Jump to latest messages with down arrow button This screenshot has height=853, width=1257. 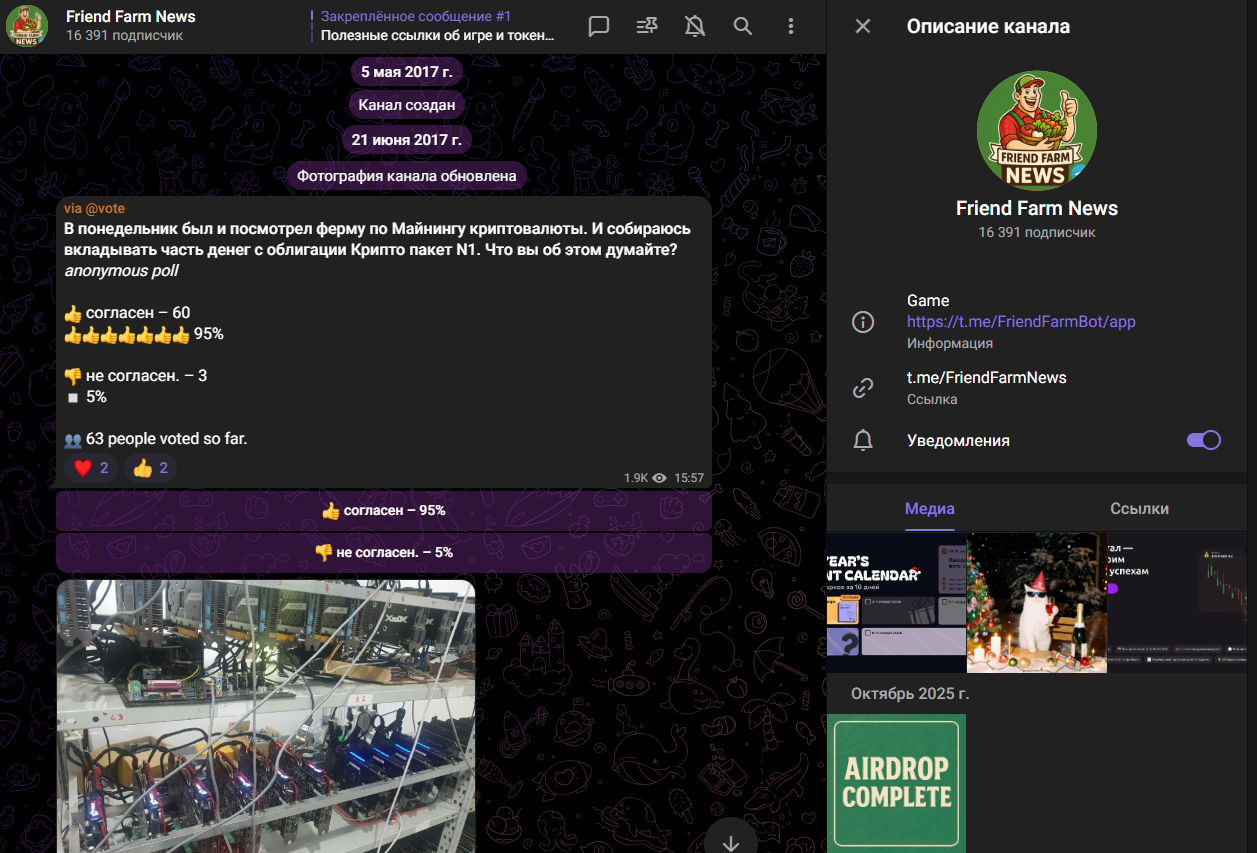pos(731,842)
